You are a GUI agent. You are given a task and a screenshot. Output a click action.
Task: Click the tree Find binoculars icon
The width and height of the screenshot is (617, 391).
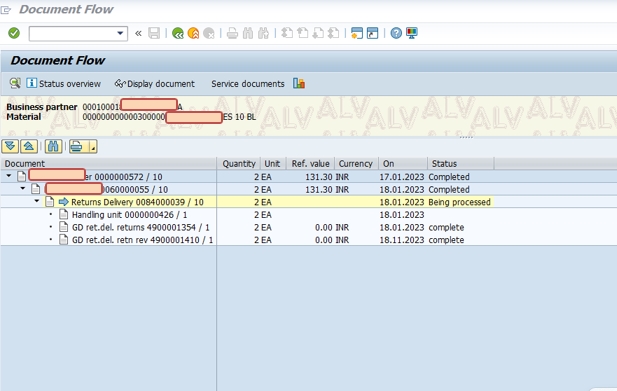(53, 147)
